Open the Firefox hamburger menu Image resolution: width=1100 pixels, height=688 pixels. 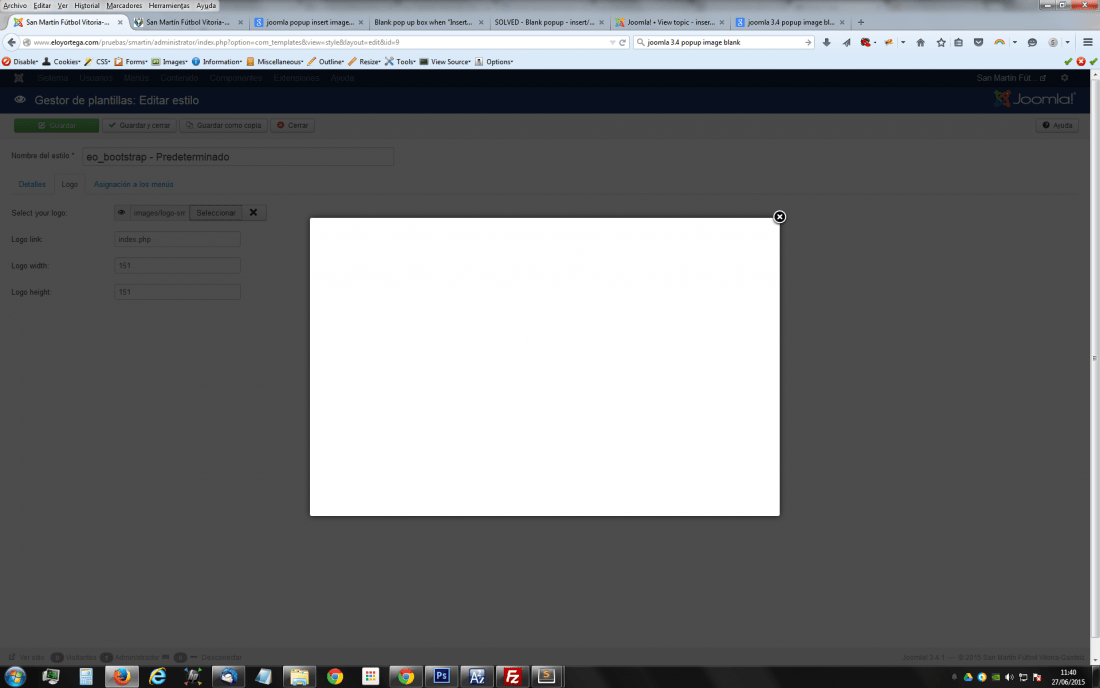[1087, 42]
